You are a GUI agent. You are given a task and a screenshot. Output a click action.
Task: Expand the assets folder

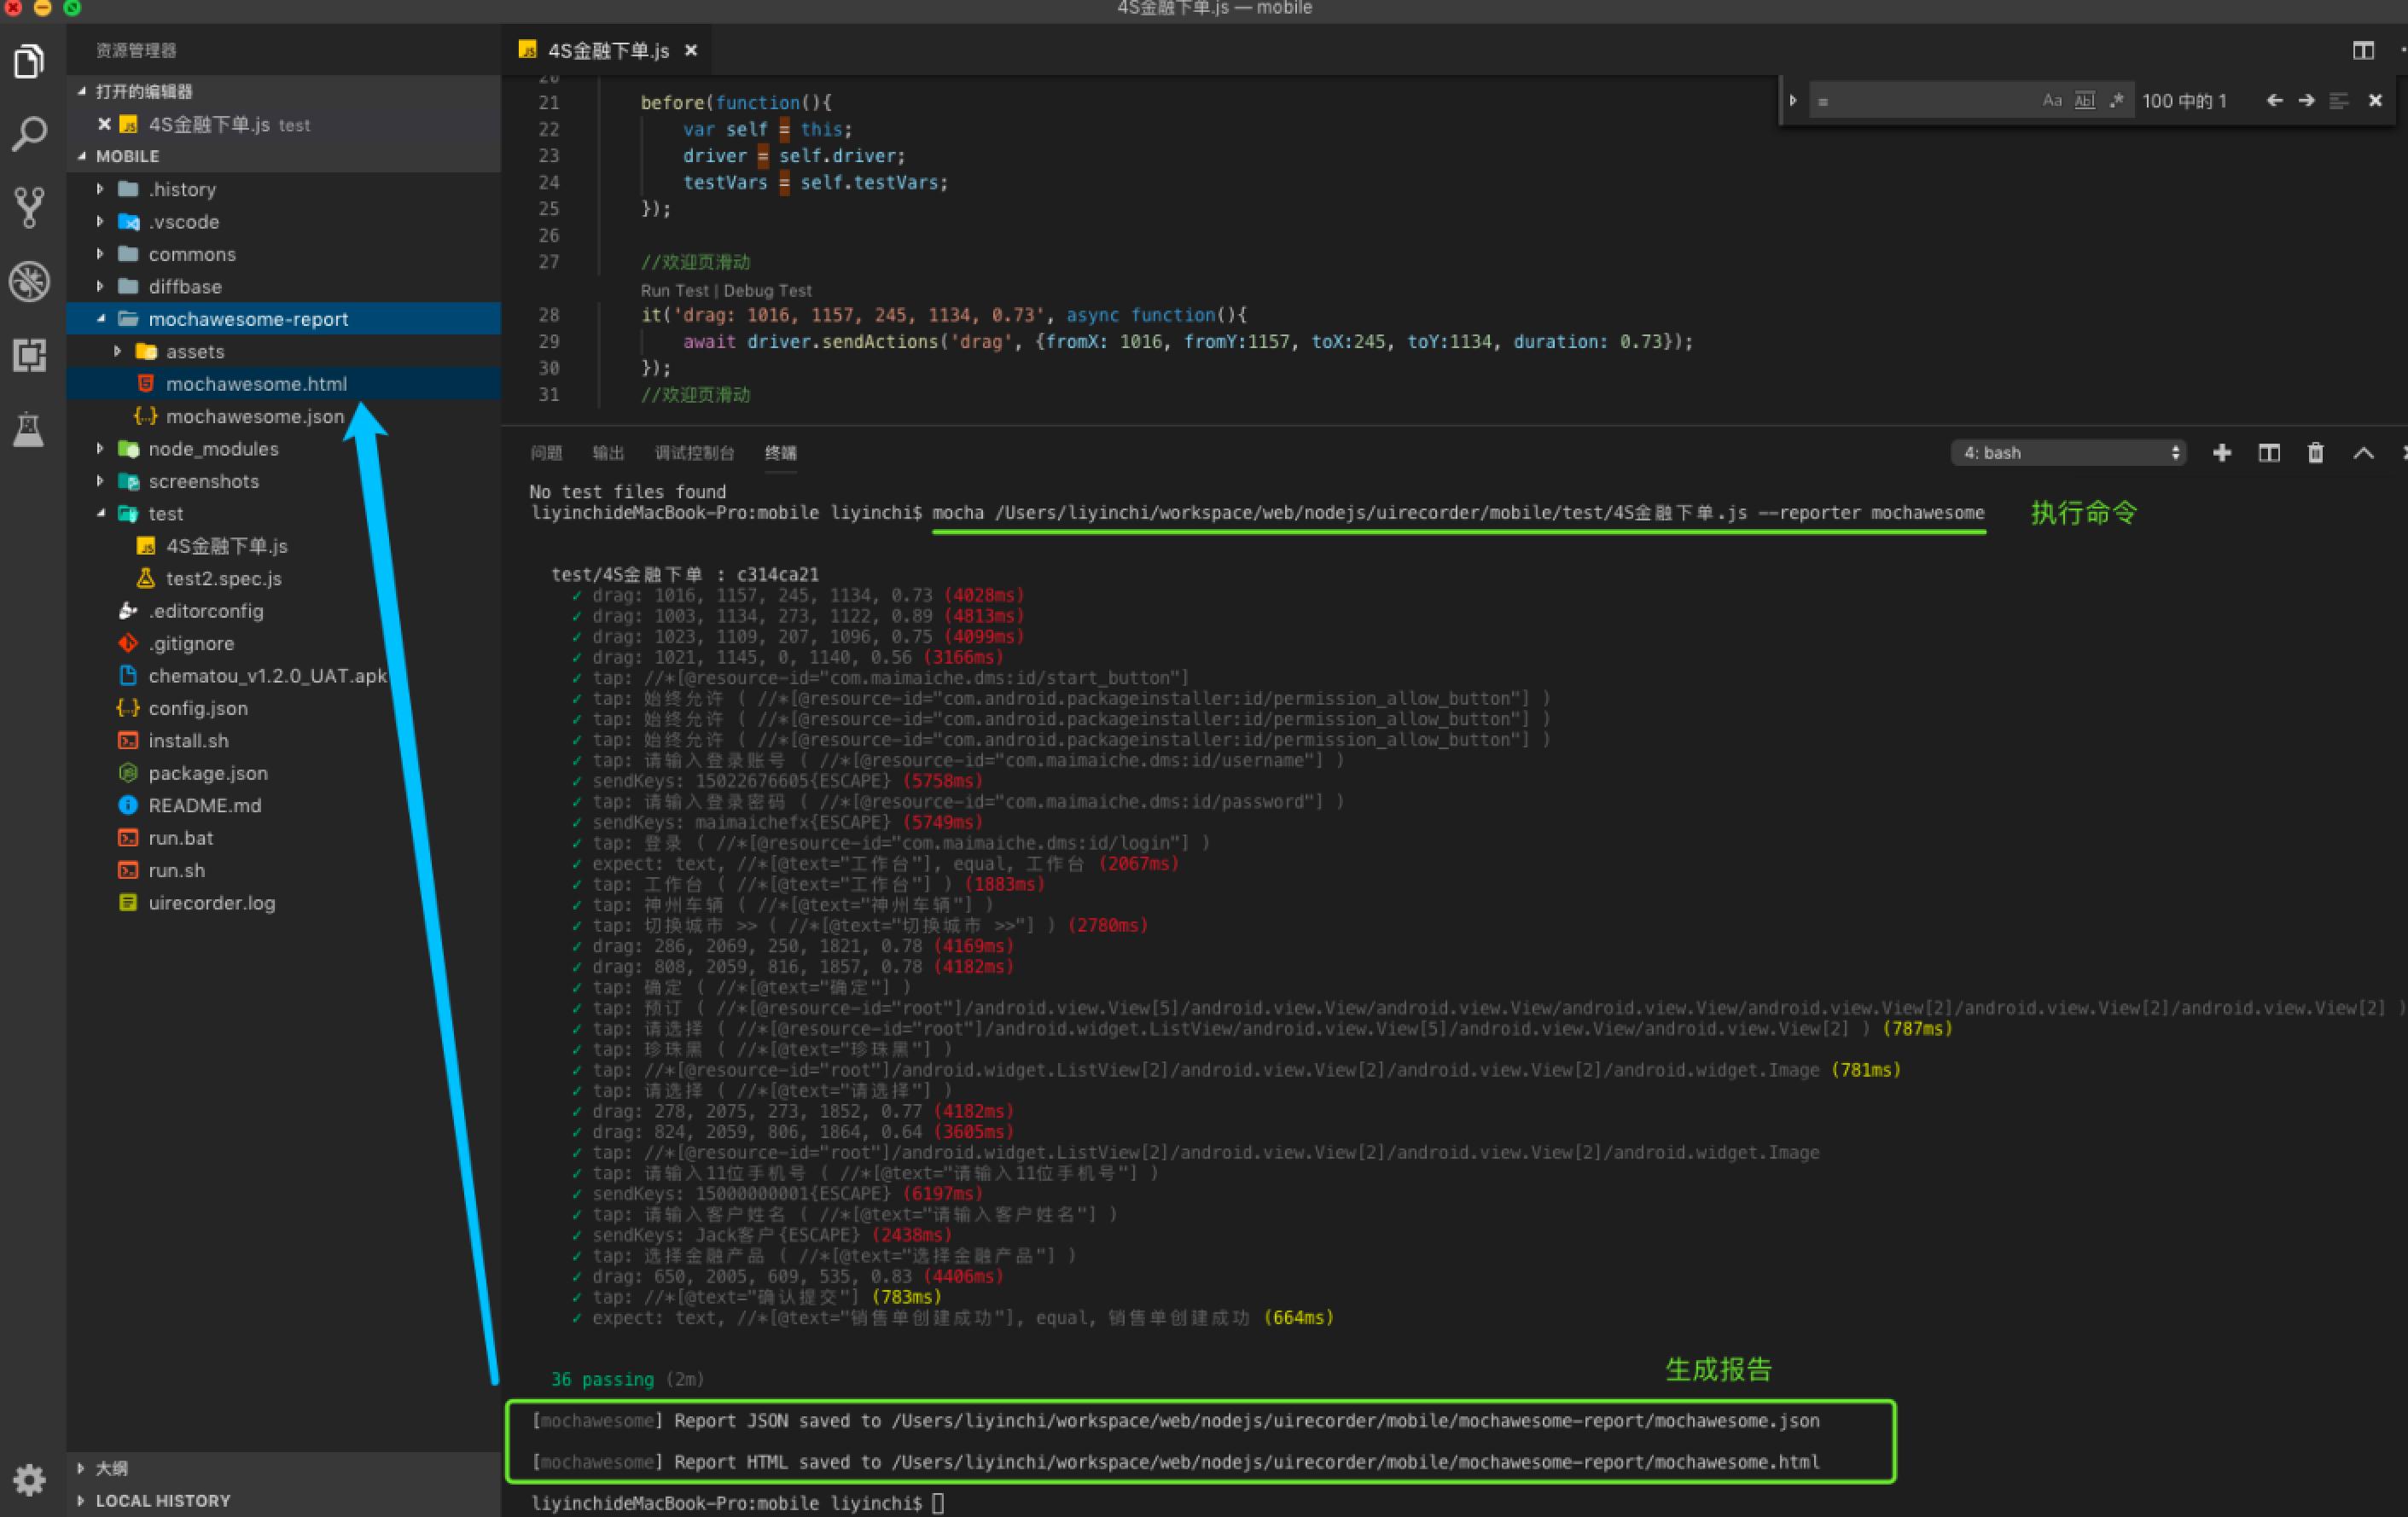tap(284, 352)
